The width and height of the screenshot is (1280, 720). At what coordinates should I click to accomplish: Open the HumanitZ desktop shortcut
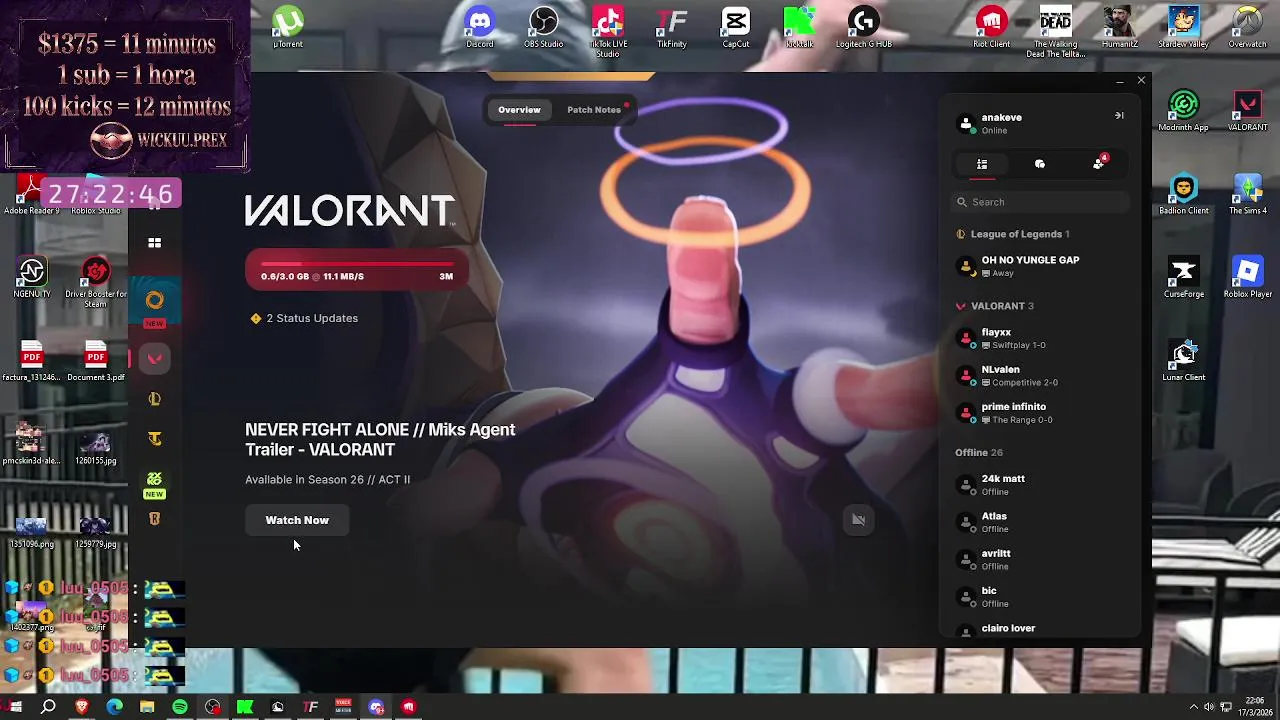point(1120,27)
